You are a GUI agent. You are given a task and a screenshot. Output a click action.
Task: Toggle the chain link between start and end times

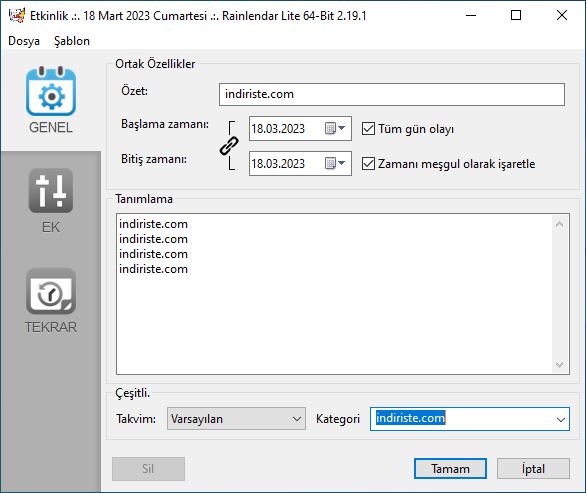(x=229, y=145)
